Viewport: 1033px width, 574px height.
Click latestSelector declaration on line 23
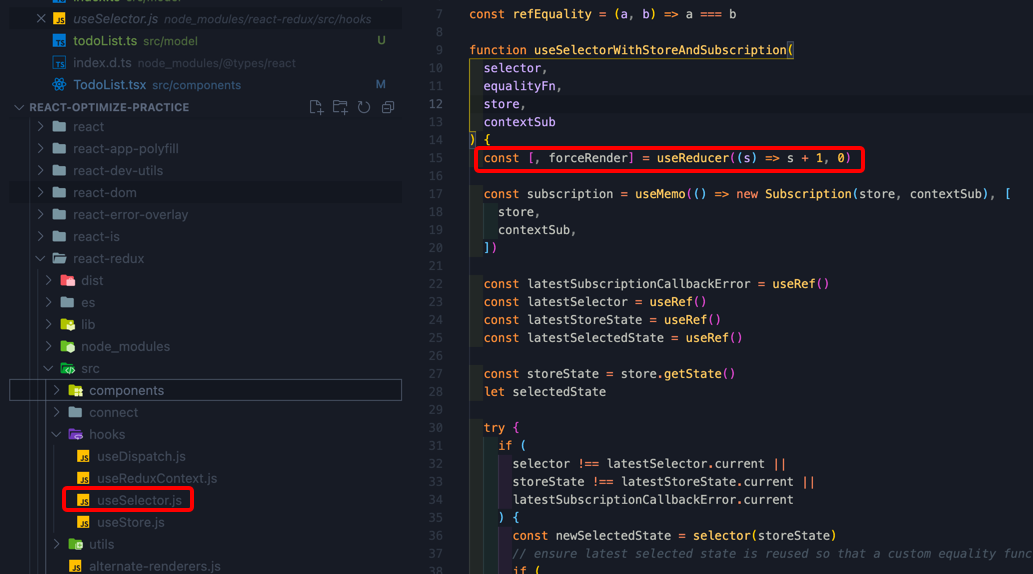pyautogui.click(x=577, y=302)
